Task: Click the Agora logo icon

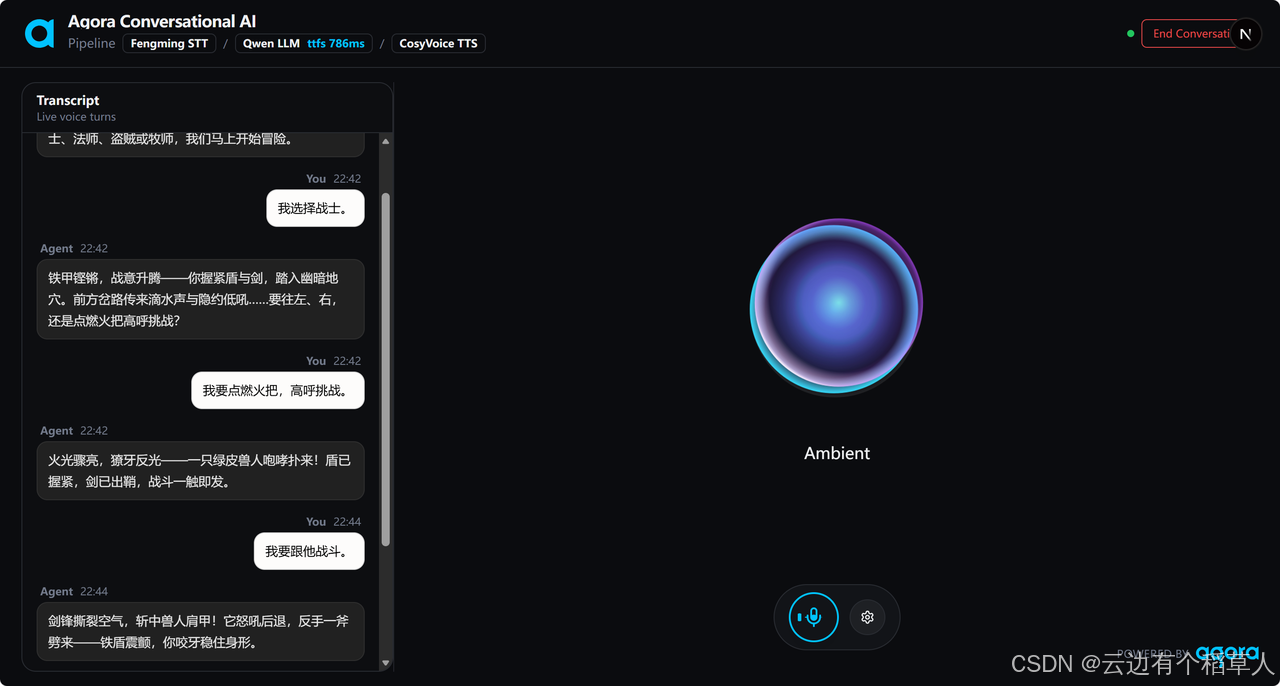Action: click(x=39, y=33)
